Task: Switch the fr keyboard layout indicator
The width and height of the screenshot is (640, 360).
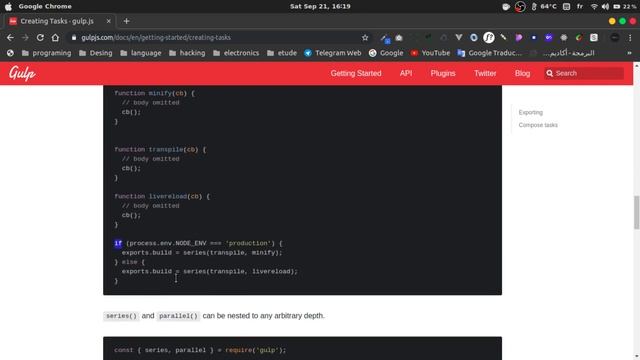Action: click(x=580, y=7)
